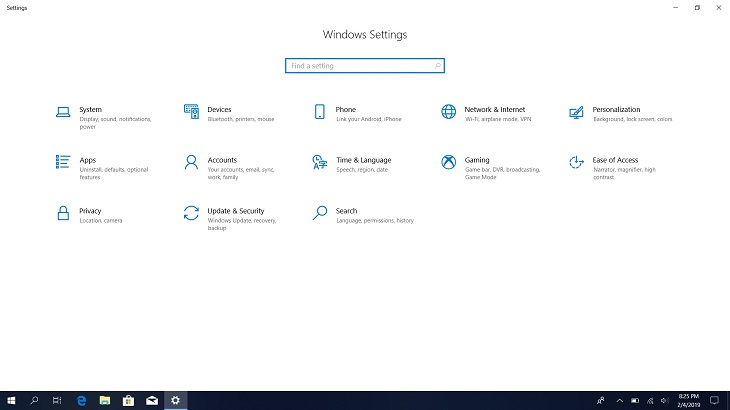730x410 pixels.
Task: Open the taskbar clock and date
Action: click(x=689, y=400)
